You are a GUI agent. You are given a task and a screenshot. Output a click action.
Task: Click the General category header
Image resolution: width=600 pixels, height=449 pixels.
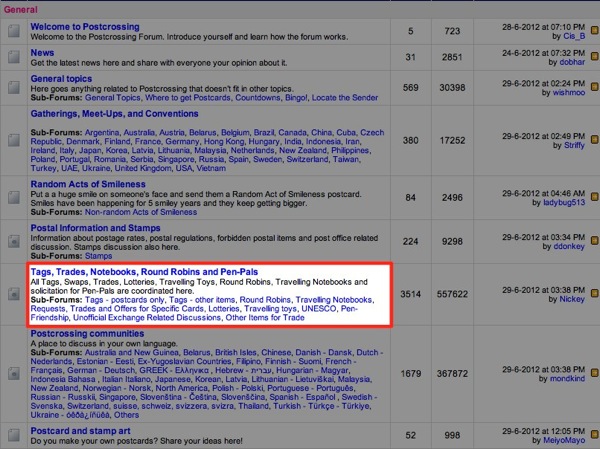tap(21, 10)
